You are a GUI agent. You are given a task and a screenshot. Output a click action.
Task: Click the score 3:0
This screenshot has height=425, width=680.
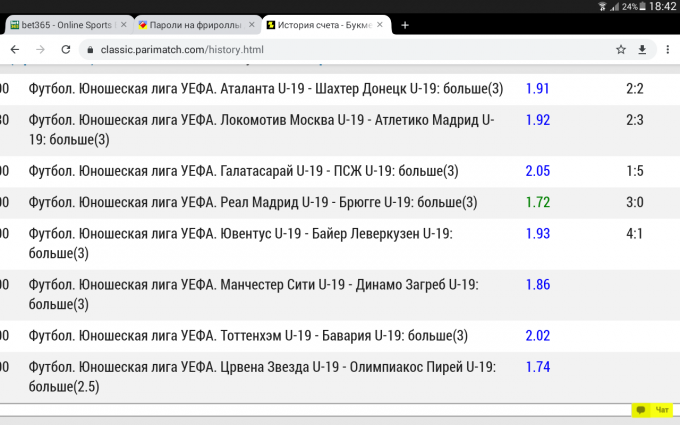(634, 203)
